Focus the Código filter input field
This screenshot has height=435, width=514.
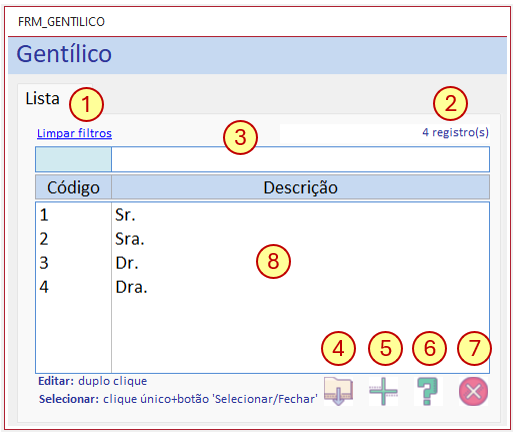(x=73, y=159)
